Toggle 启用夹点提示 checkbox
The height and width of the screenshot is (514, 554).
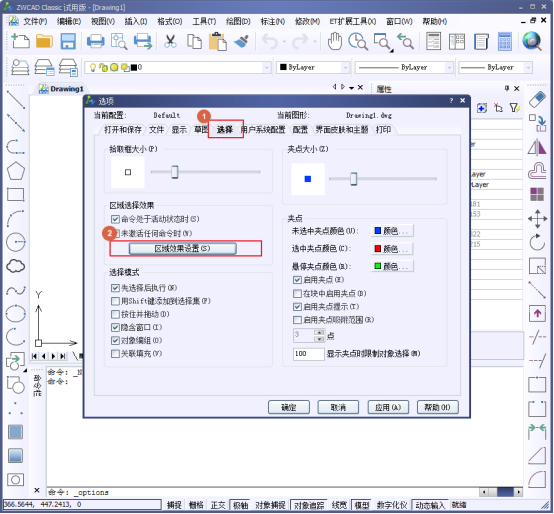pos(297,307)
